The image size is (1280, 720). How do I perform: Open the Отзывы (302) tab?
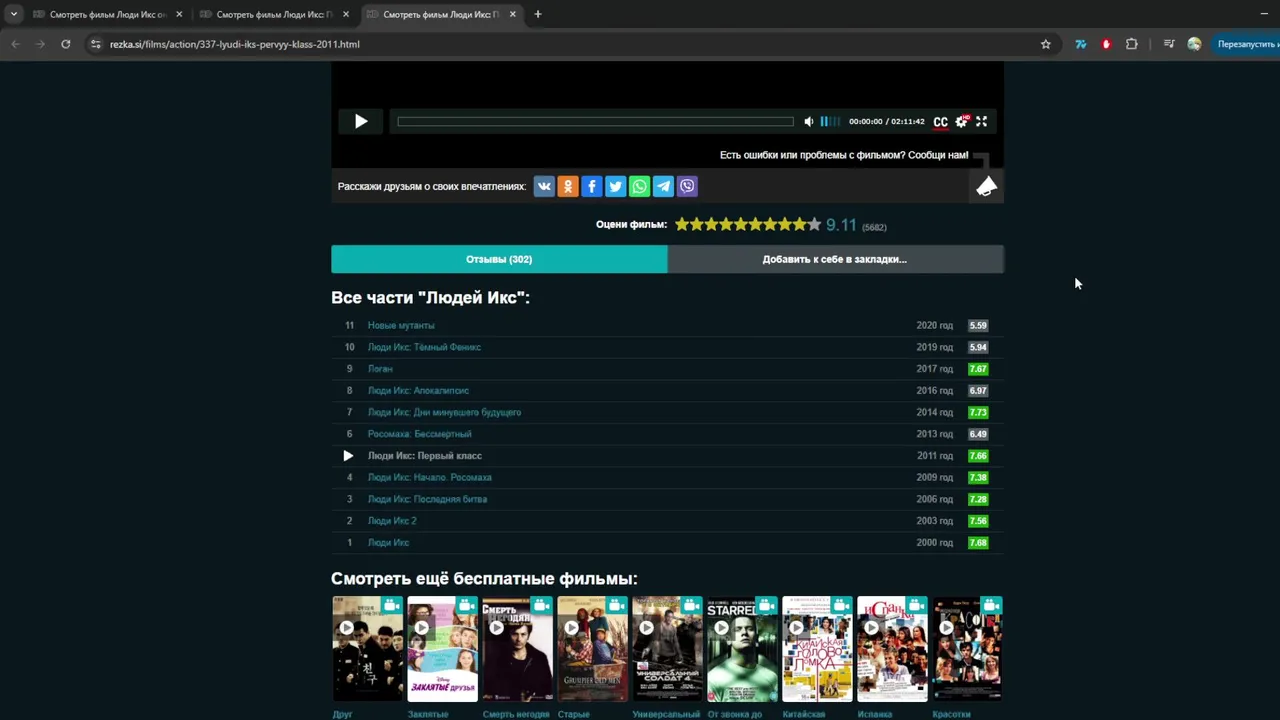(x=499, y=259)
